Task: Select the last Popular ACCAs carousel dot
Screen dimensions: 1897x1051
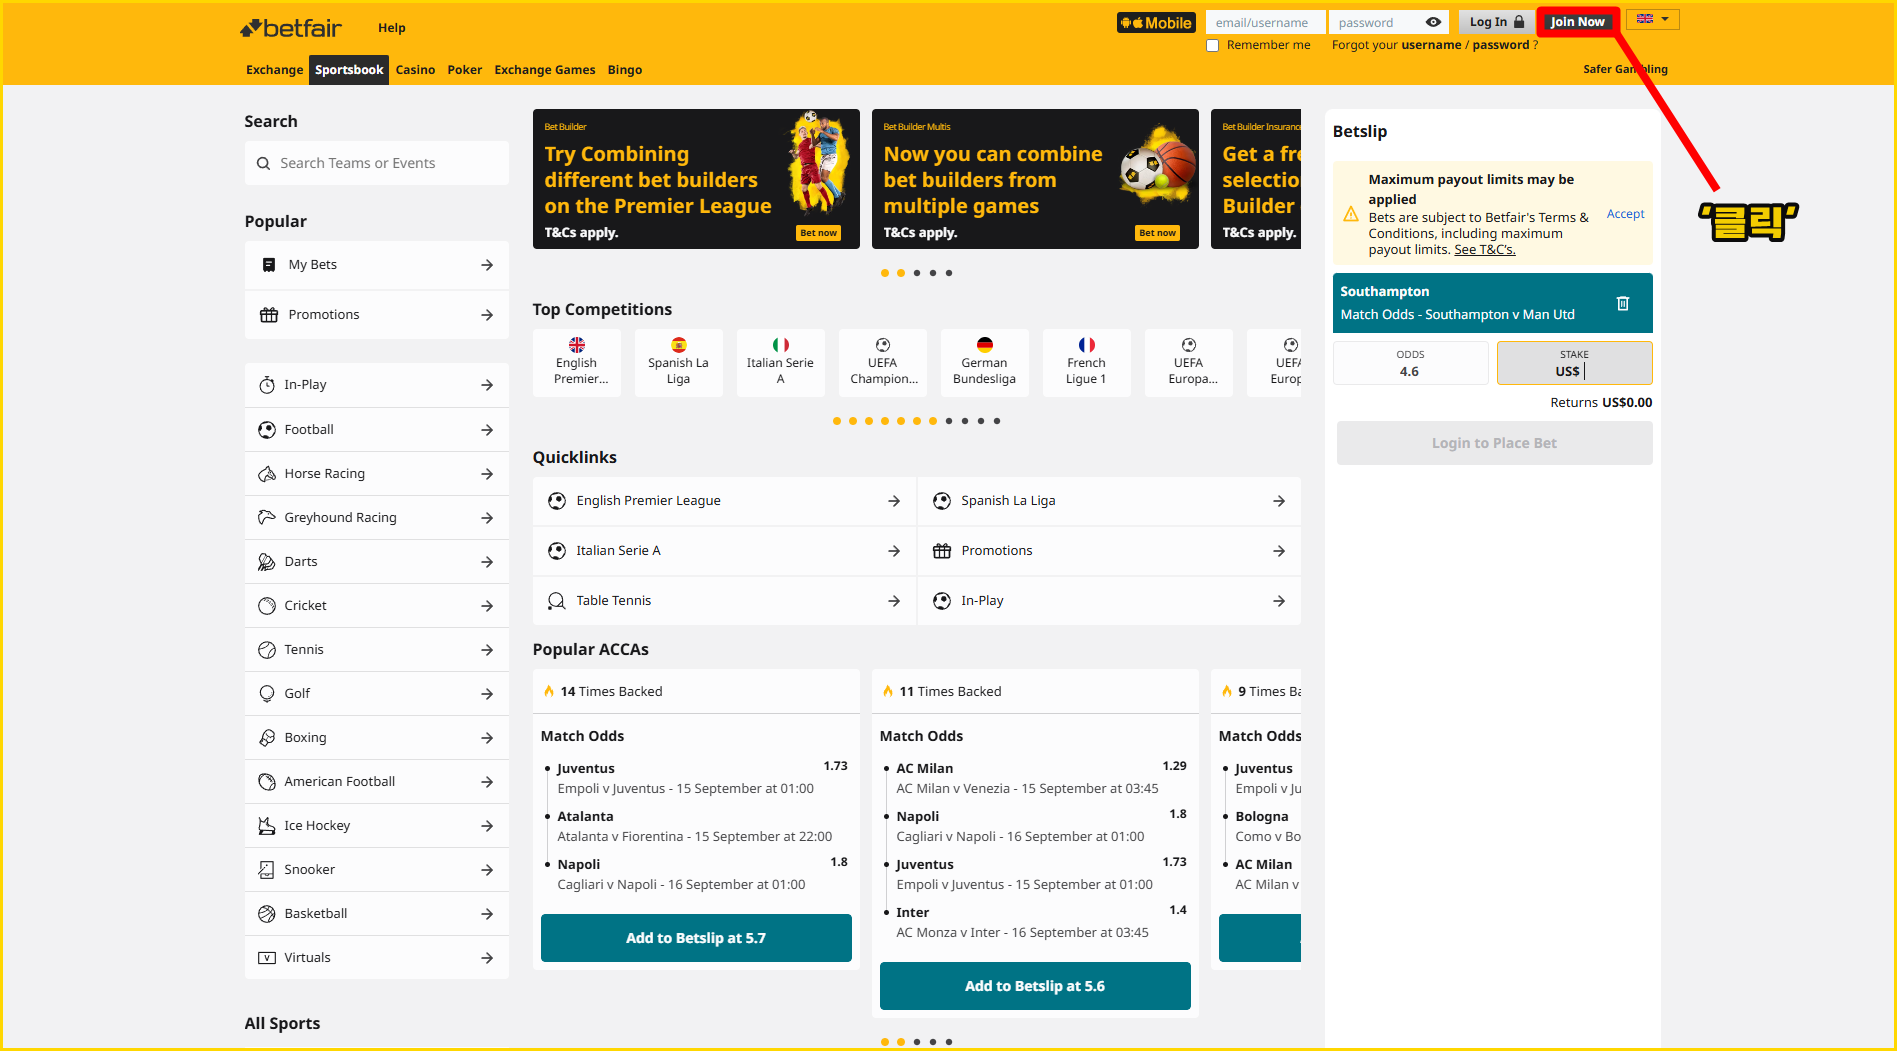Action: coord(949,1042)
